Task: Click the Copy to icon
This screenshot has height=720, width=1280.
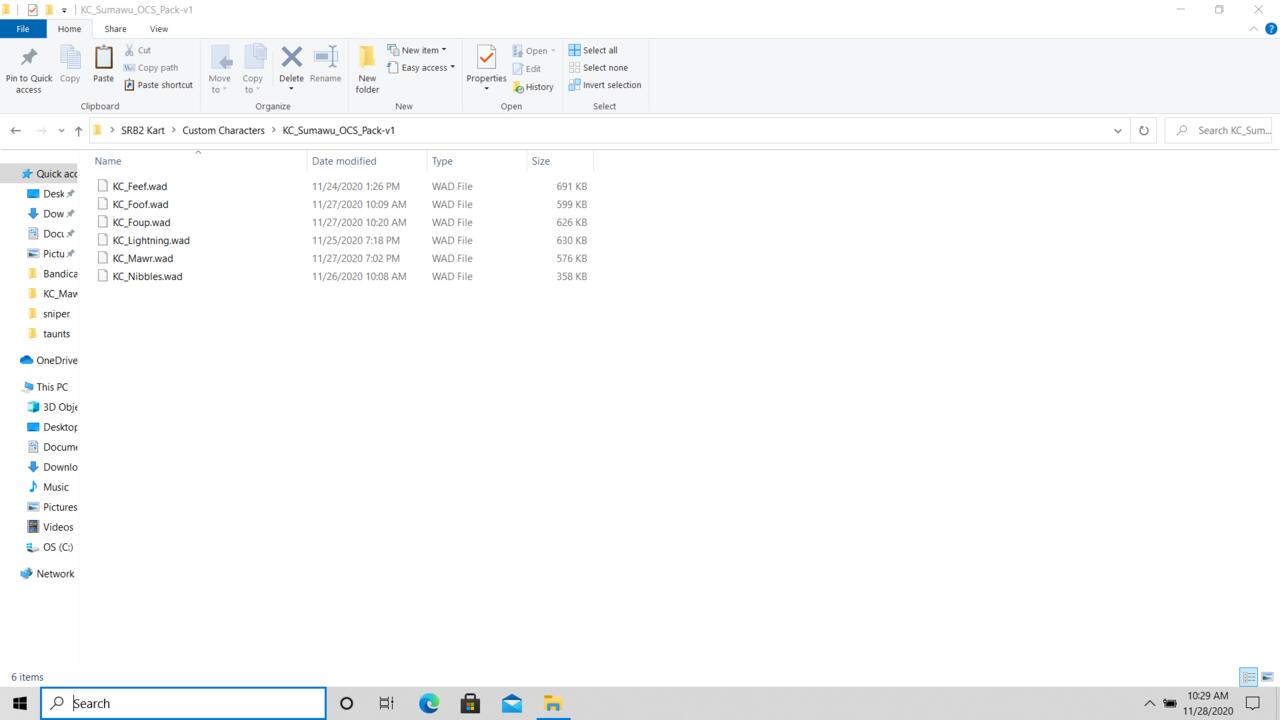Action: tap(253, 70)
